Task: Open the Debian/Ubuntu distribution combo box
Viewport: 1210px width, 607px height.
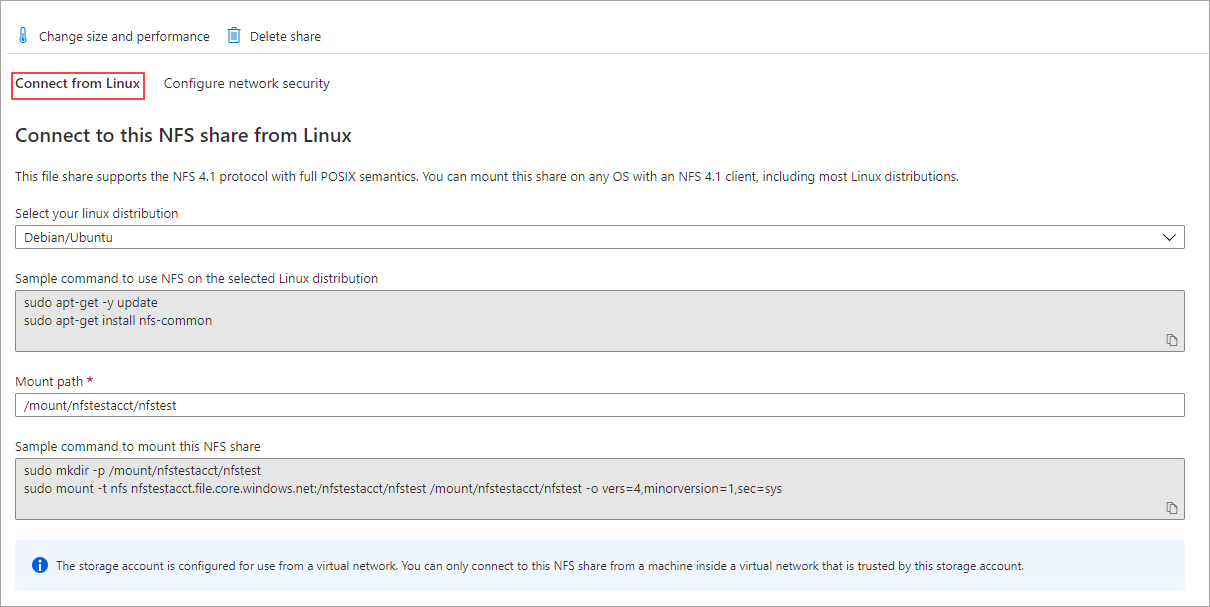Action: point(600,237)
